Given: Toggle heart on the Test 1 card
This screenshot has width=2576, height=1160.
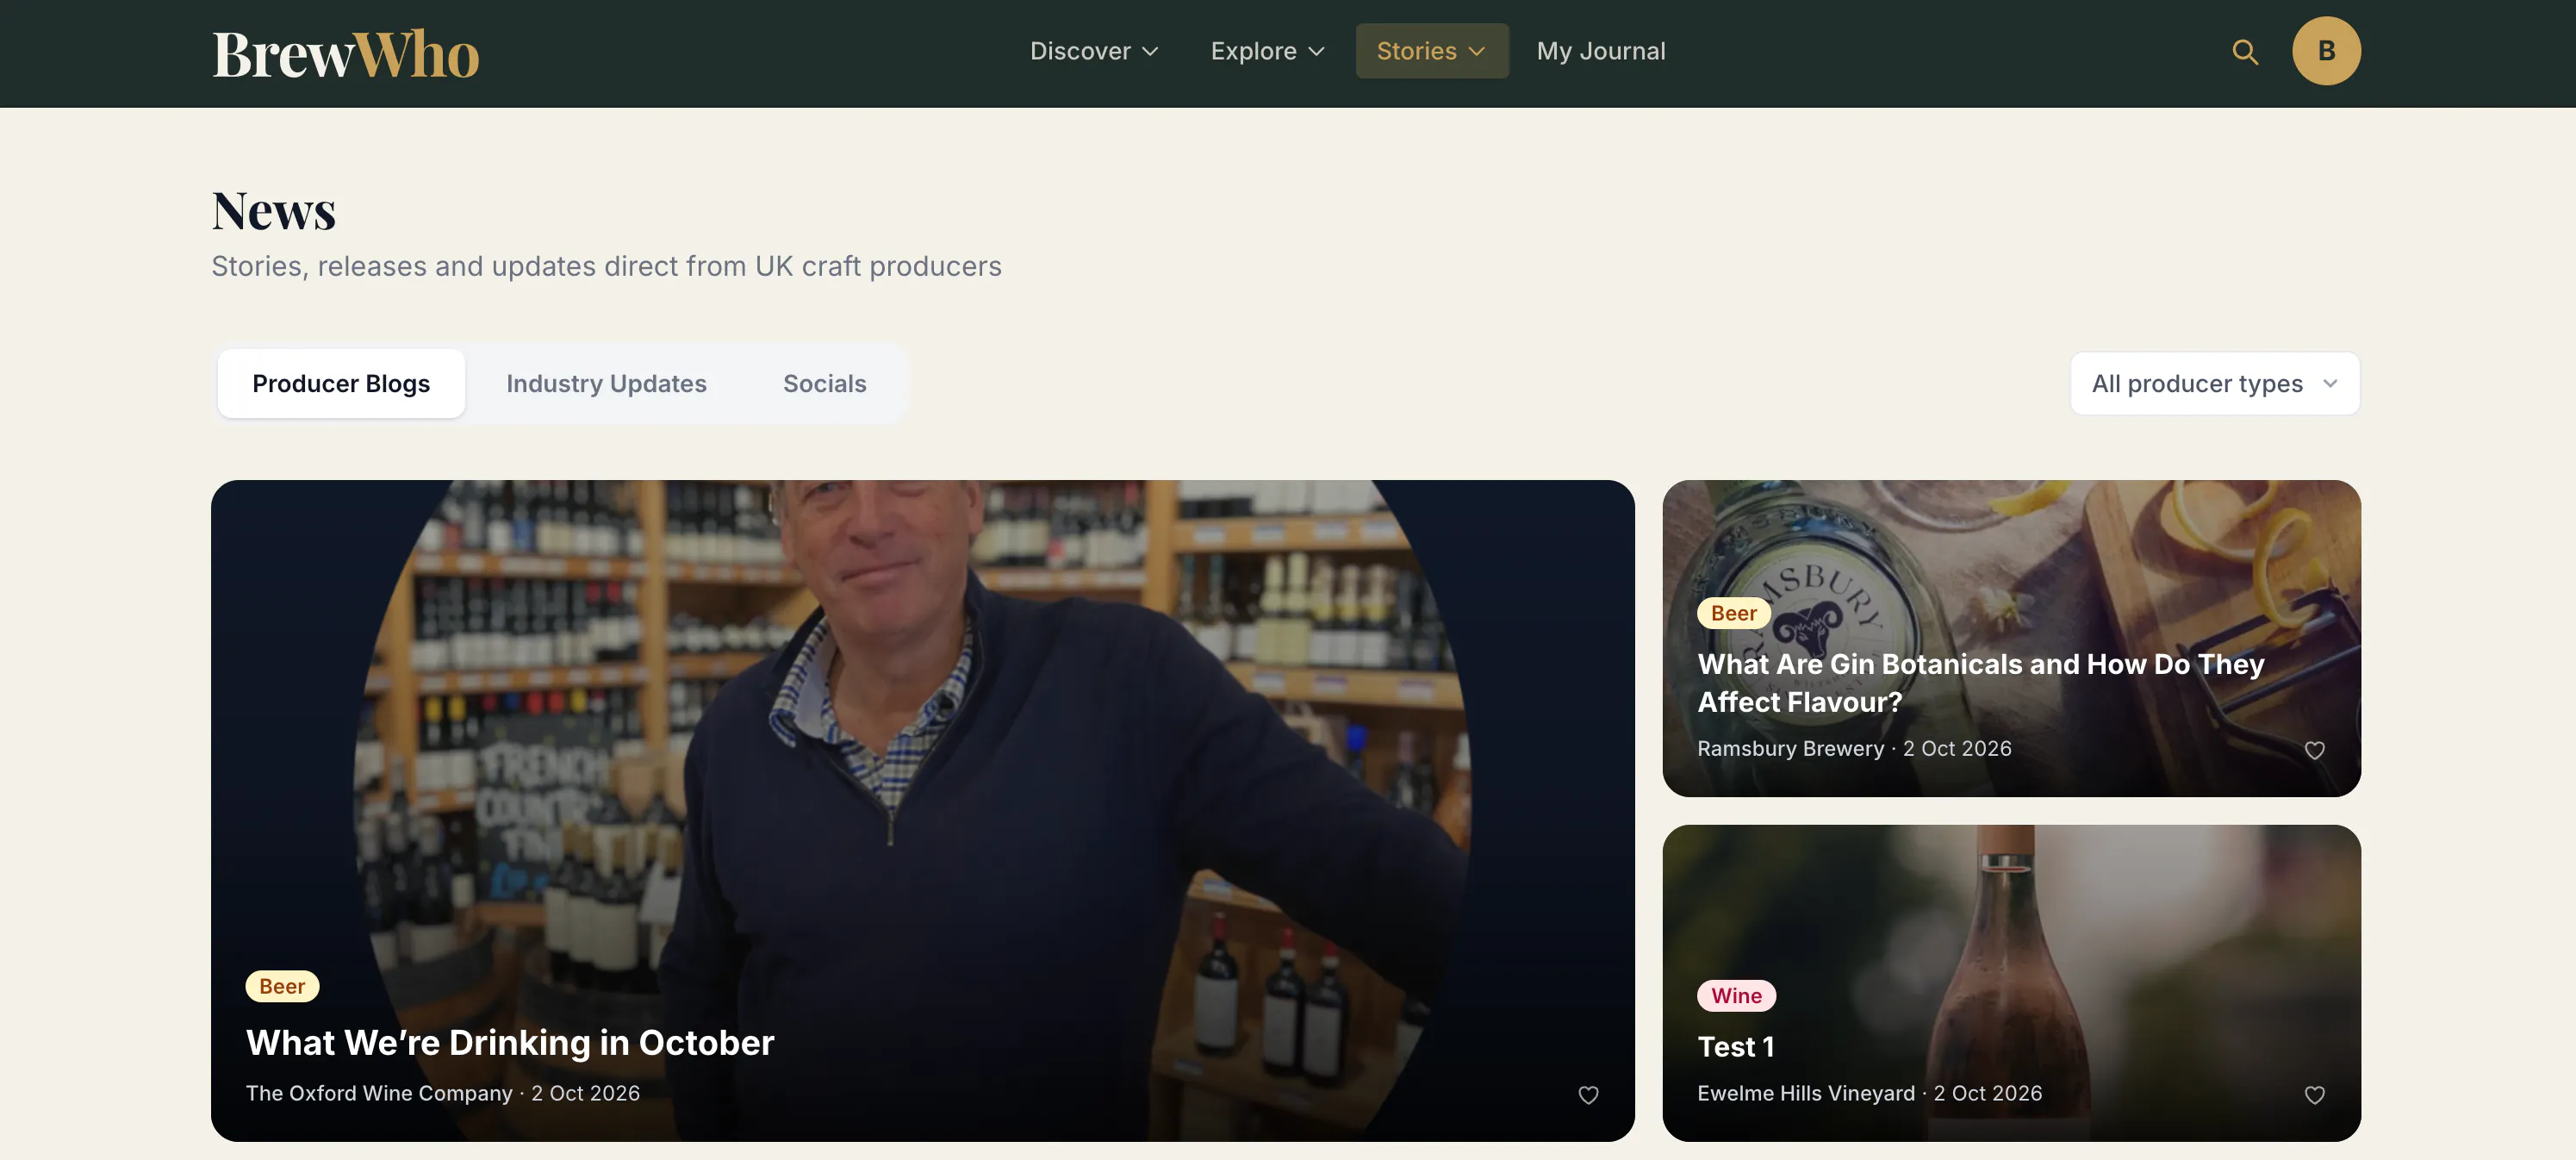Looking at the screenshot, I should [2314, 1095].
